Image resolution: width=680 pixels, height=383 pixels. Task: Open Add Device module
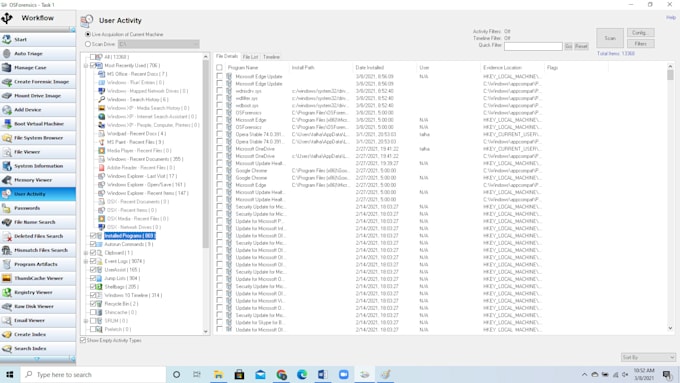click(x=38, y=110)
